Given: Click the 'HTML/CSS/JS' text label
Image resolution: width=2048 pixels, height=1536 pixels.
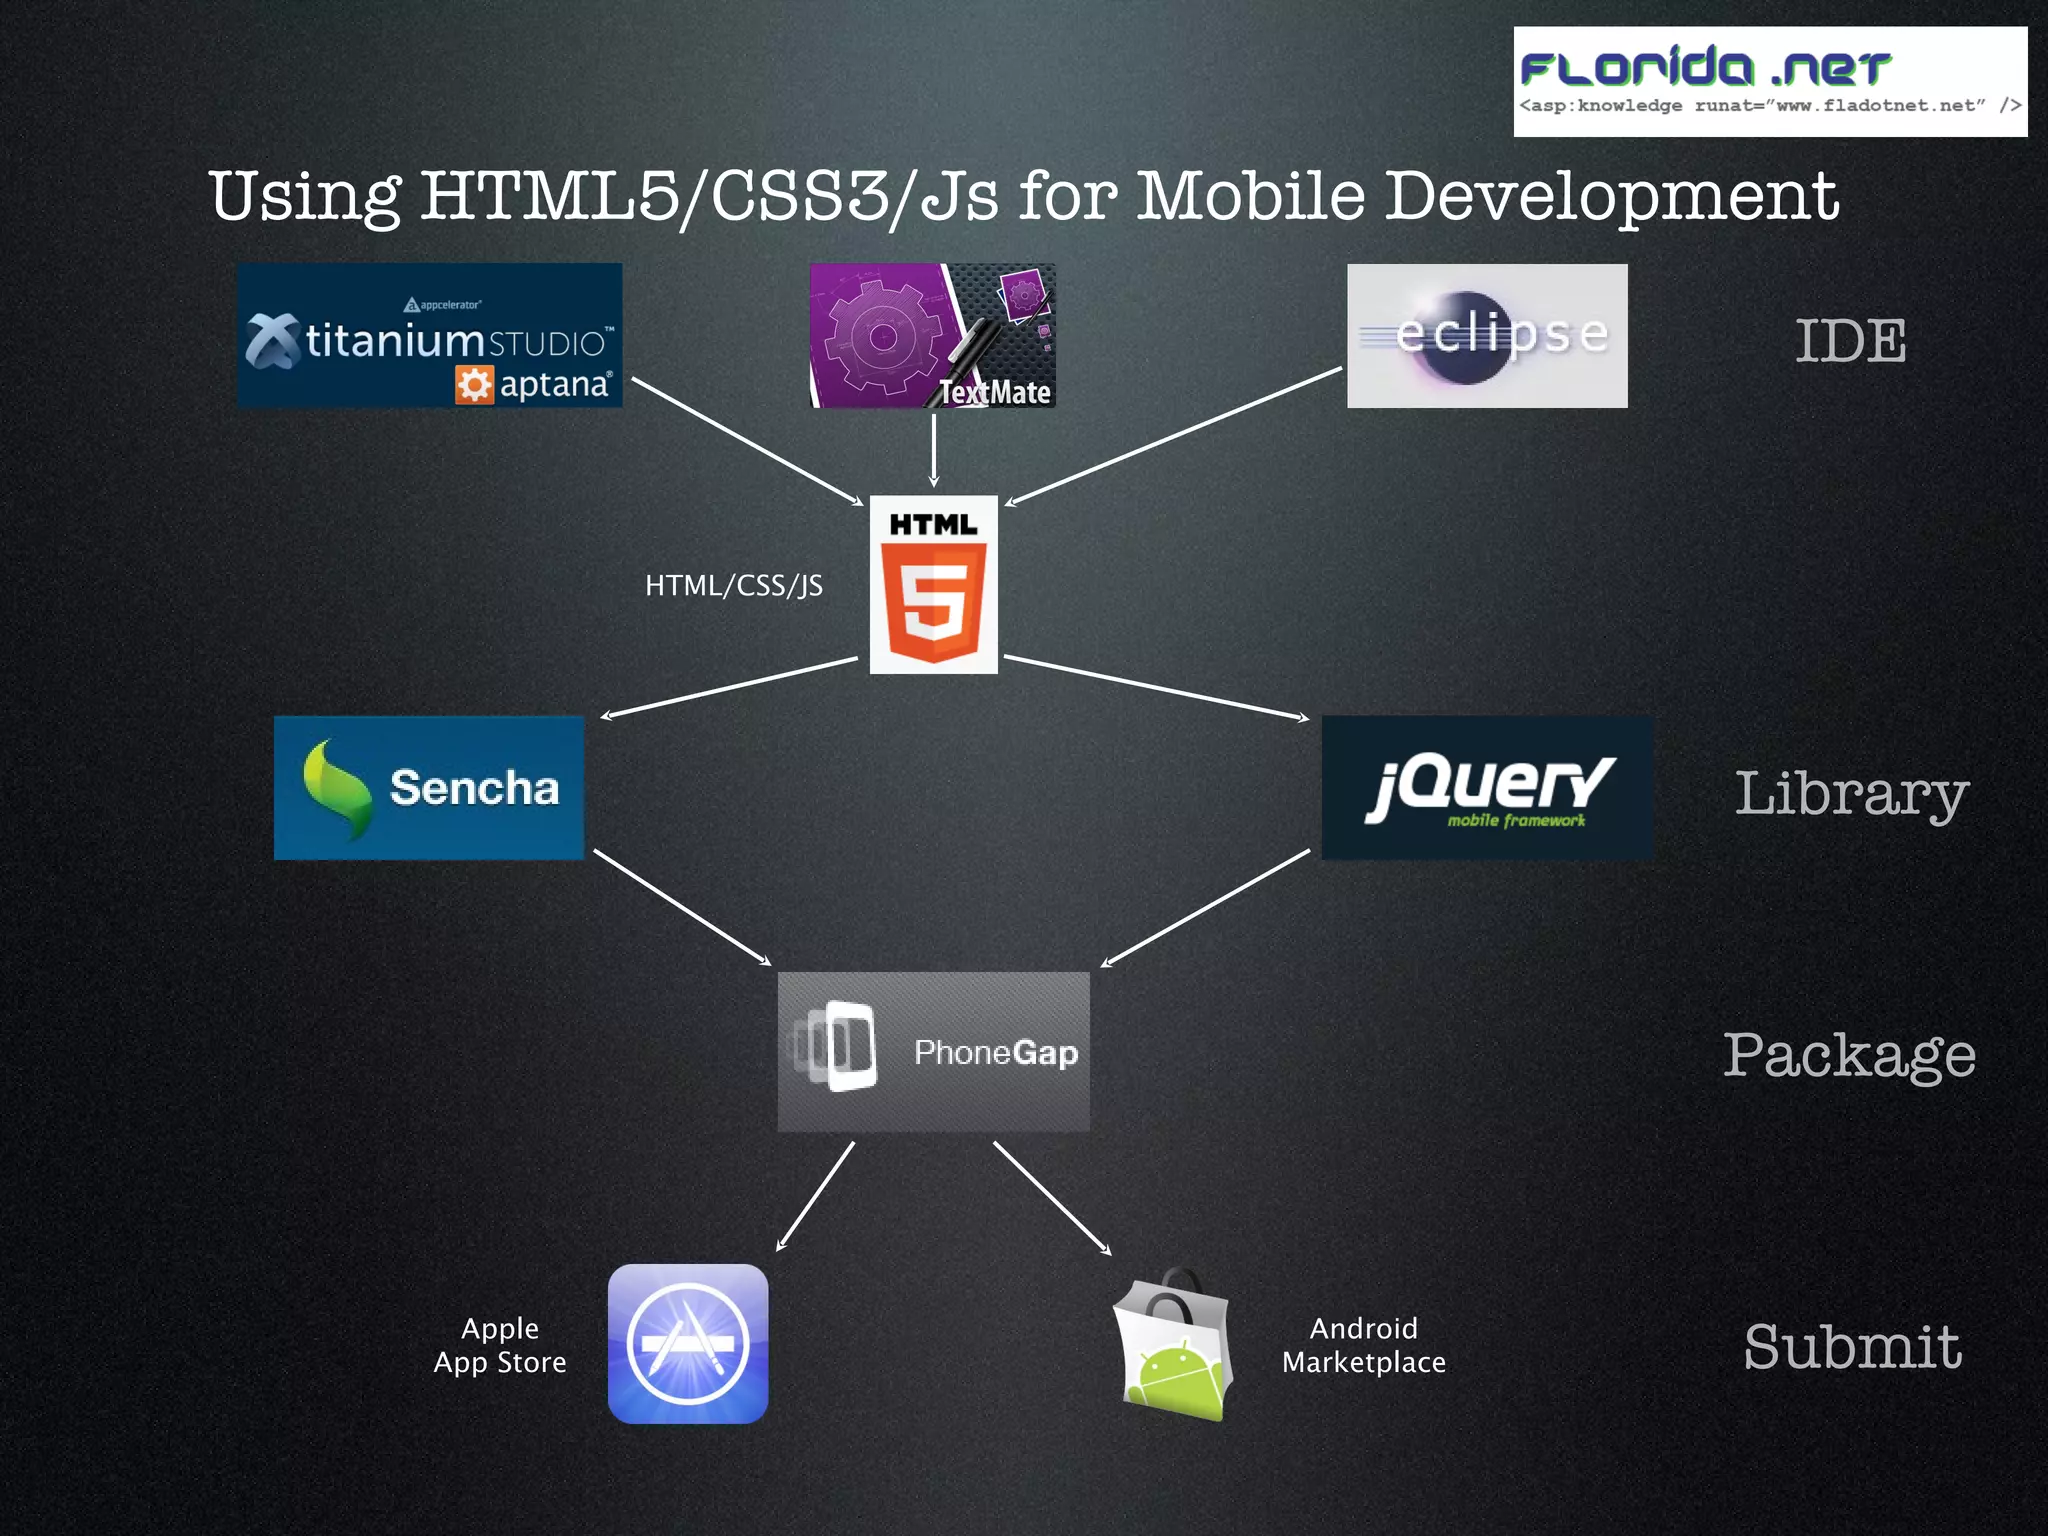Looking at the screenshot, I should point(734,585).
